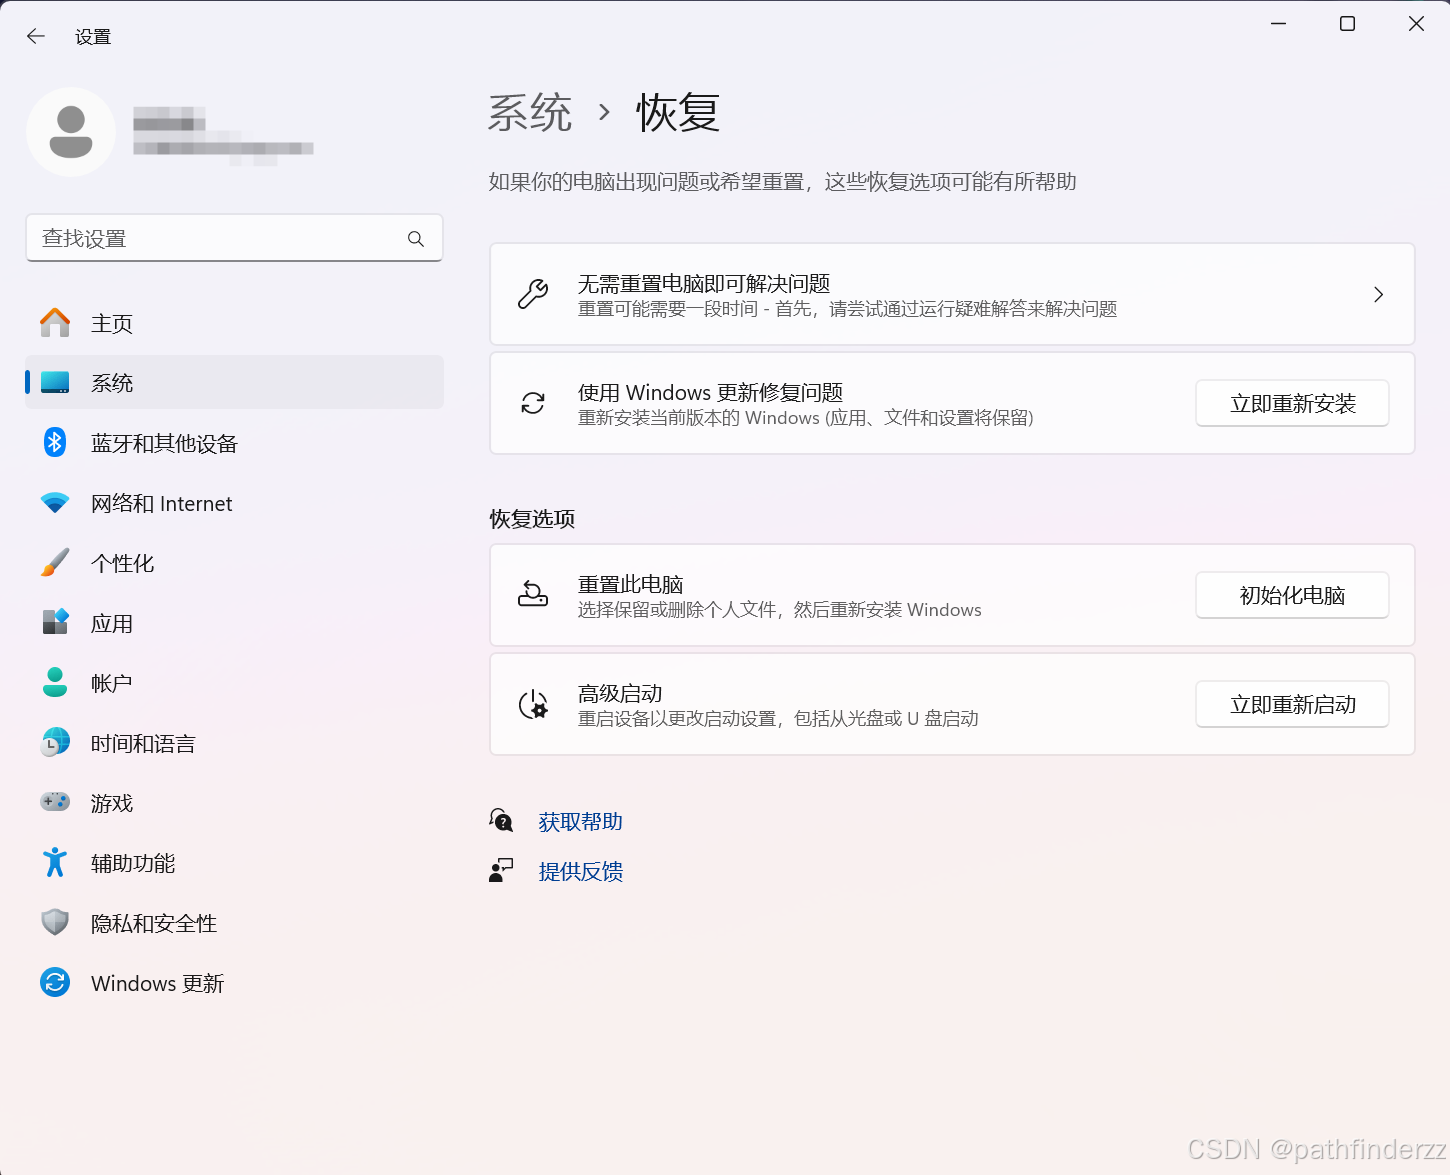Click the 提供反馈 feedback icon
1450x1175 pixels.
(501, 871)
